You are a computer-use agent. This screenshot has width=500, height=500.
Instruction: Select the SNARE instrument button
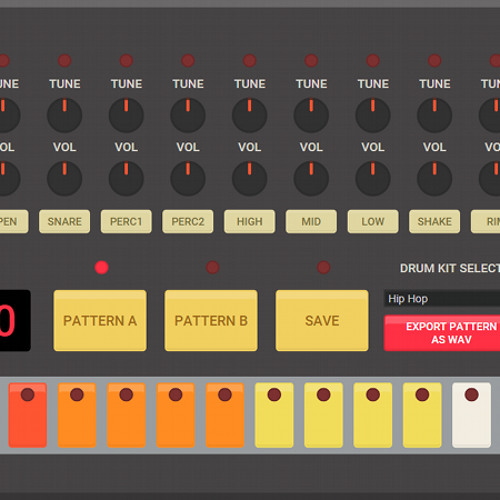point(64,221)
